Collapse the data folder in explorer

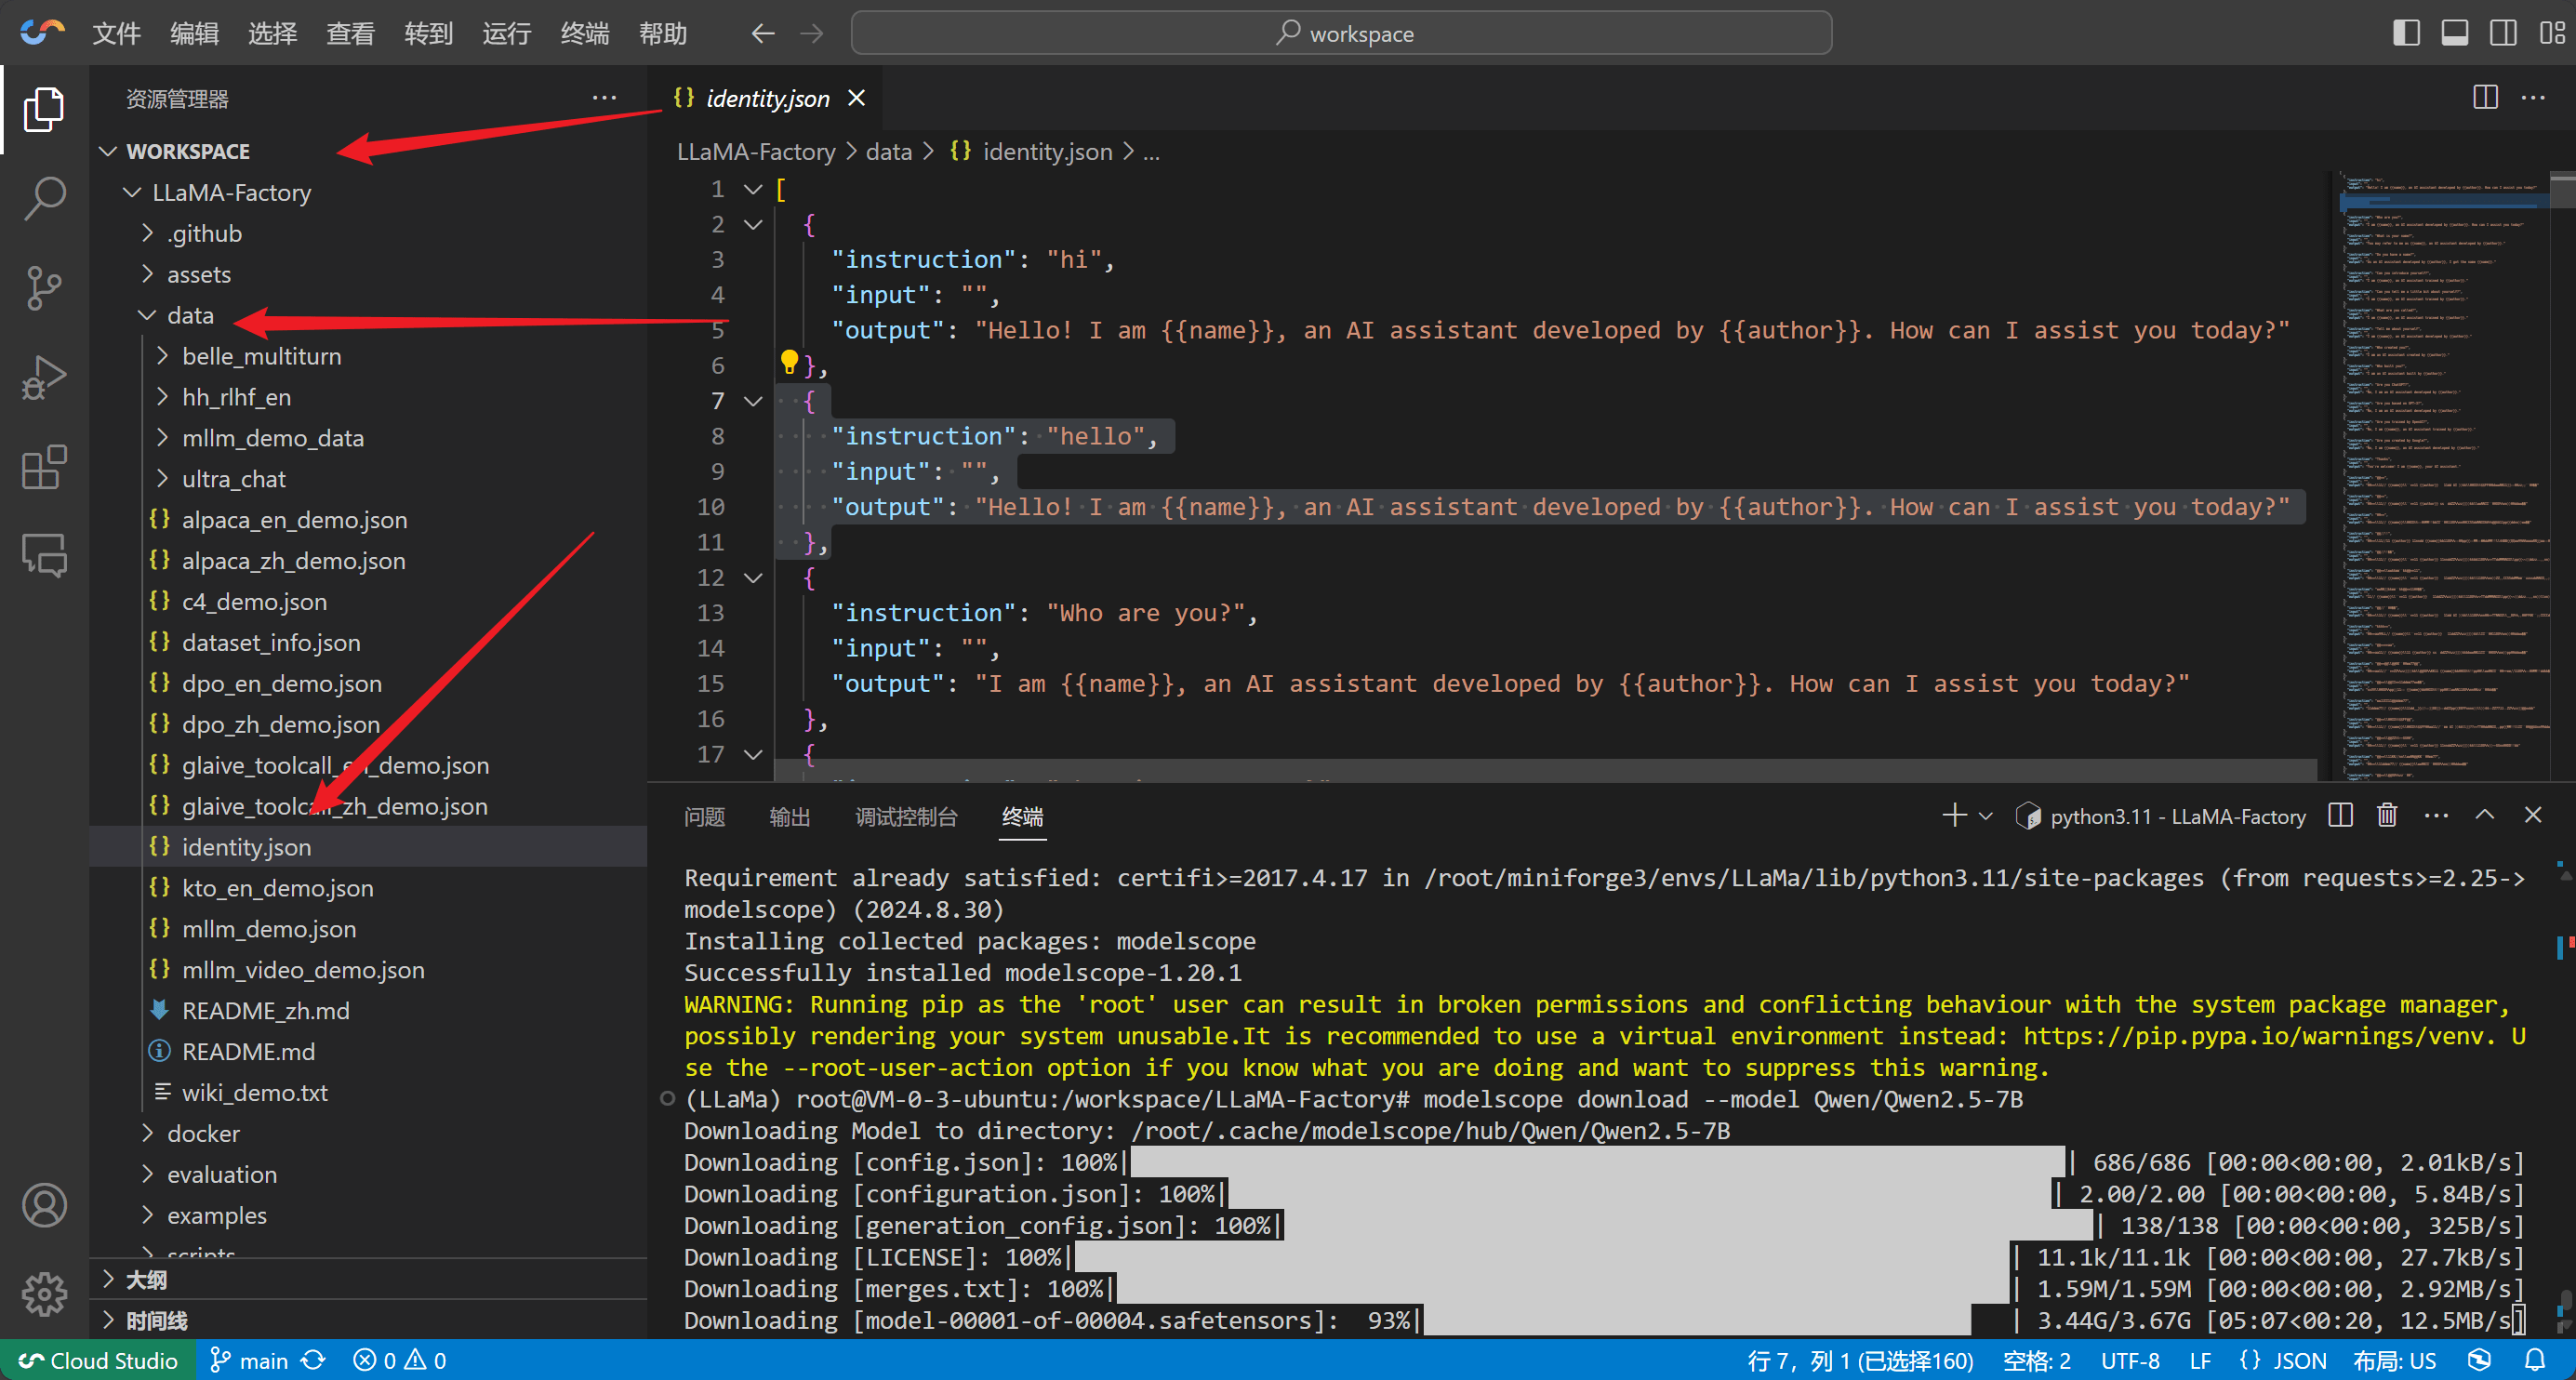(190, 315)
